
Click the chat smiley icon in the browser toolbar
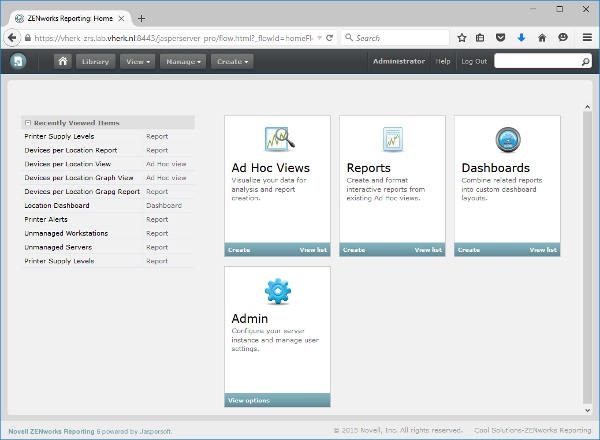coord(563,37)
